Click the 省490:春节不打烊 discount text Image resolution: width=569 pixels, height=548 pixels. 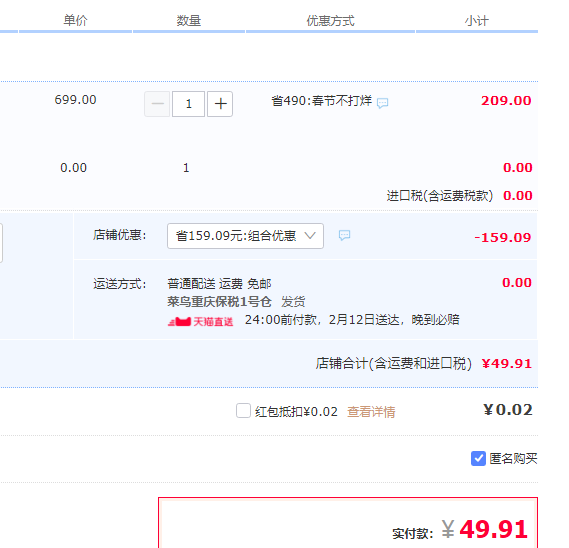[322, 101]
